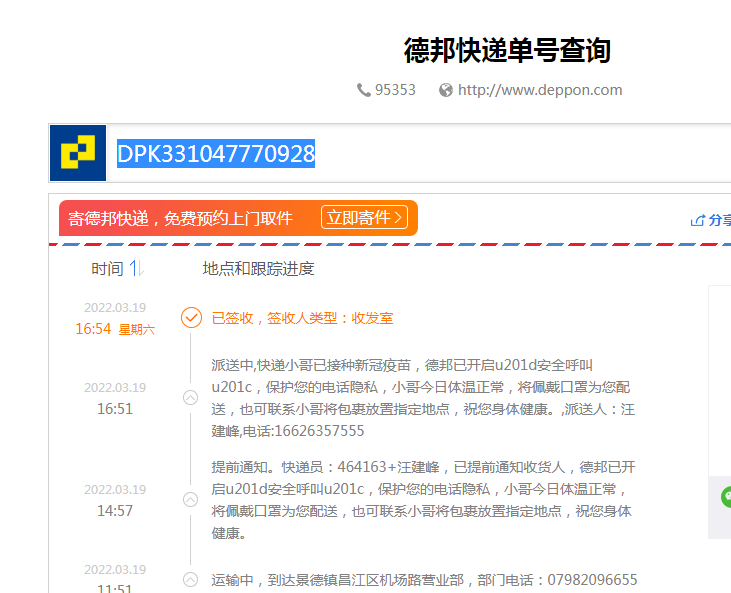
Task: Click the hotline number 95353
Action: [395, 90]
